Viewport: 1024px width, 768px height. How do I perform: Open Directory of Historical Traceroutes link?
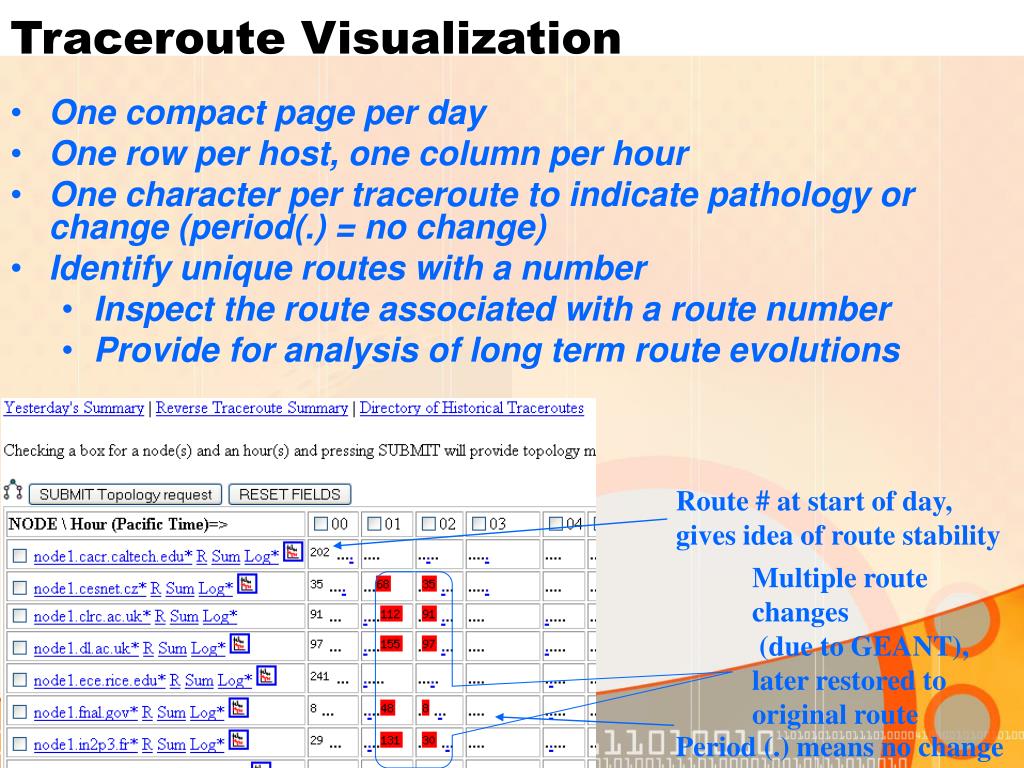472,408
